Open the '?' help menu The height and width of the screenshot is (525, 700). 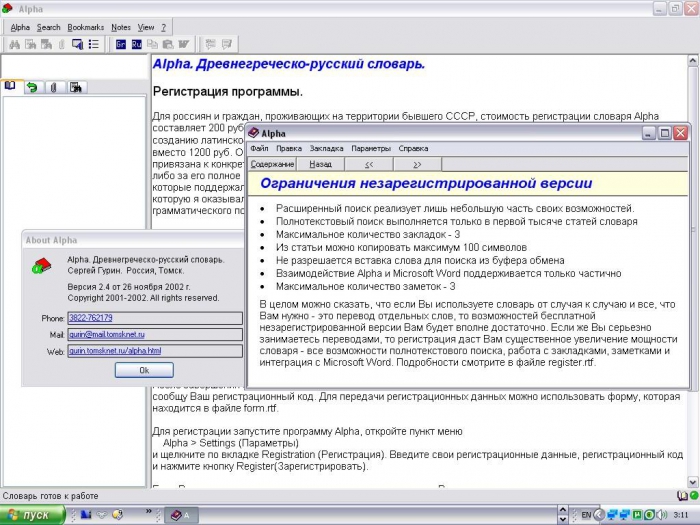pyautogui.click(x=163, y=27)
